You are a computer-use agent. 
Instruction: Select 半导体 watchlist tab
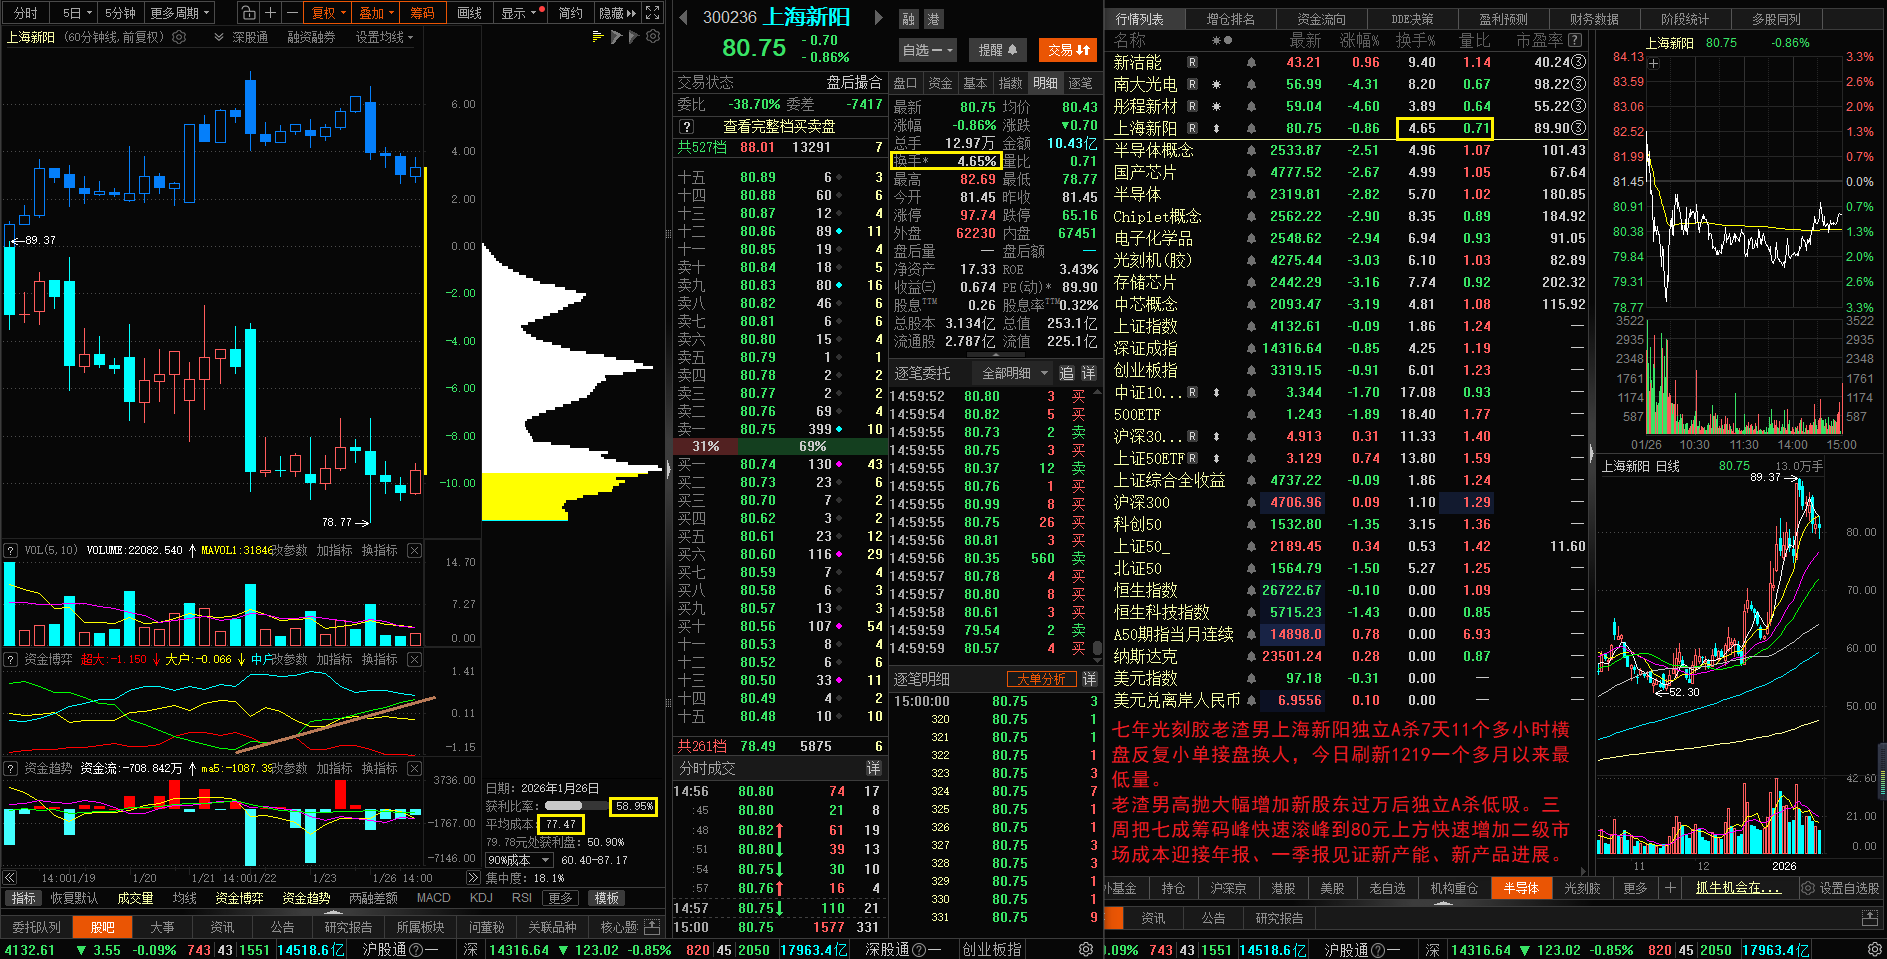coord(1521,888)
